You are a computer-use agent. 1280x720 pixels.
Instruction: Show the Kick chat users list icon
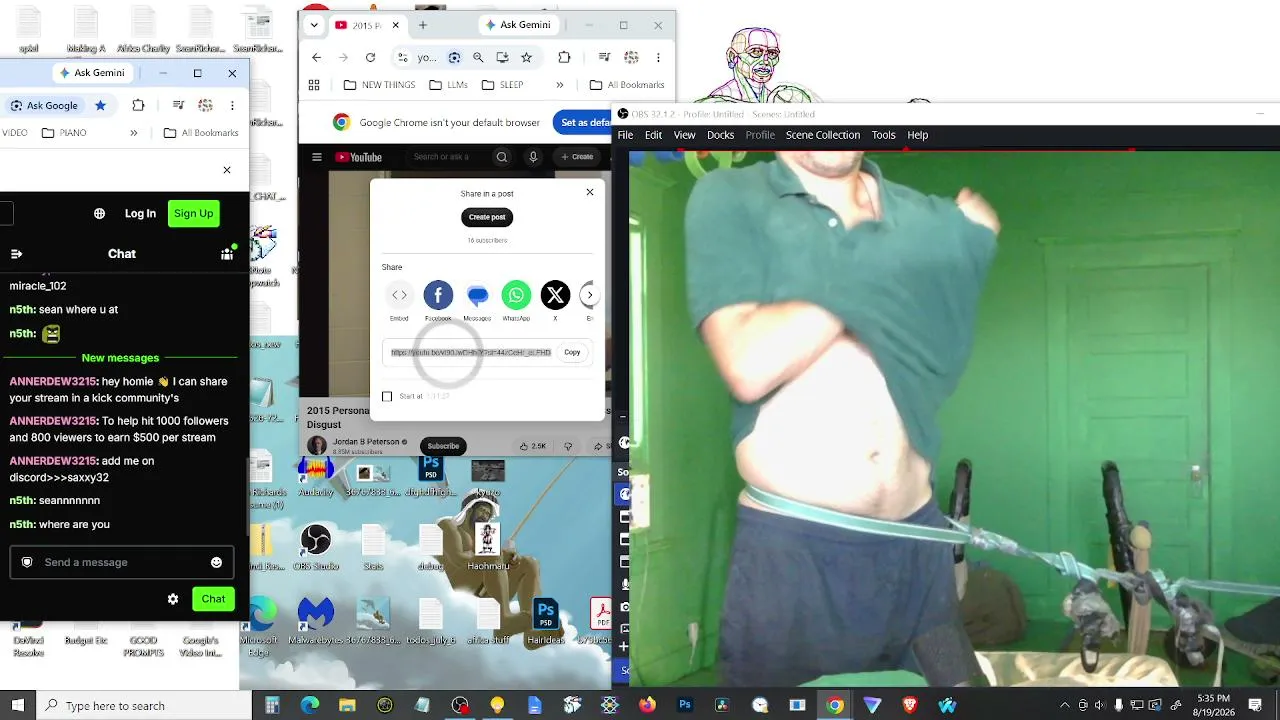tap(227, 254)
